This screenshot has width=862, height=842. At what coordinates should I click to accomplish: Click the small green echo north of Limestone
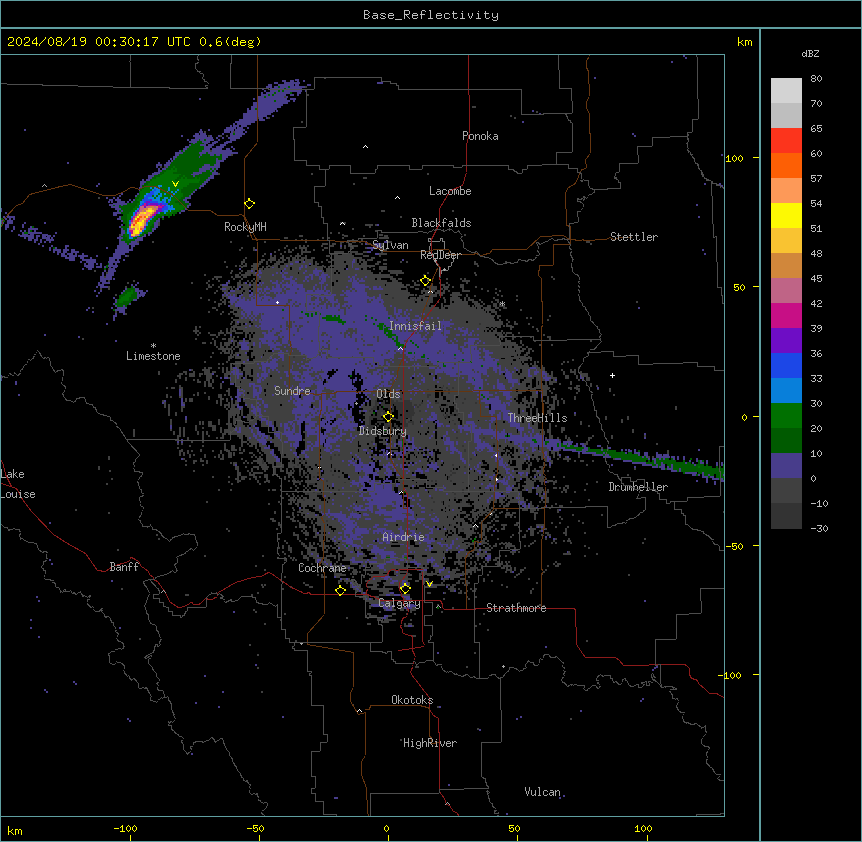coord(127,297)
